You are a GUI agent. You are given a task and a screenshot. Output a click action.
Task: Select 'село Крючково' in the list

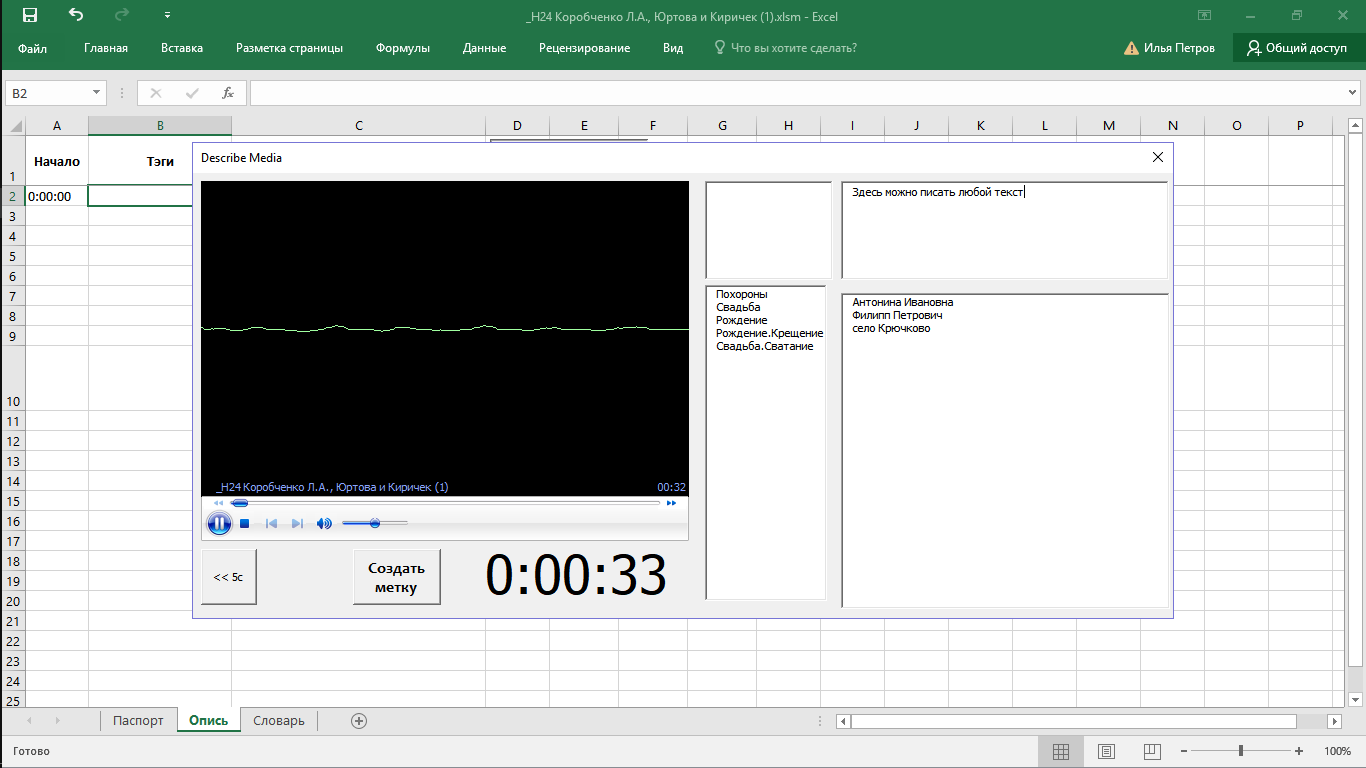[x=891, y=328]
